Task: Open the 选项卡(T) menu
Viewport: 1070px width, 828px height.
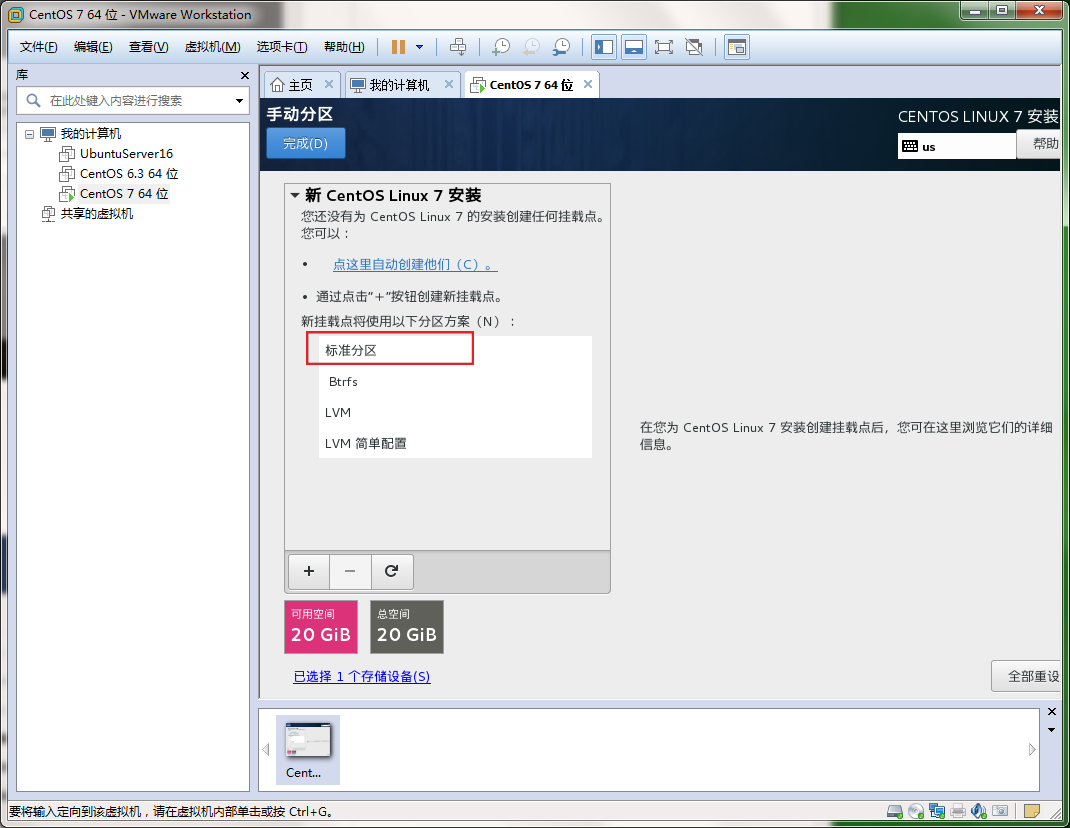Action: coord(282,47)
